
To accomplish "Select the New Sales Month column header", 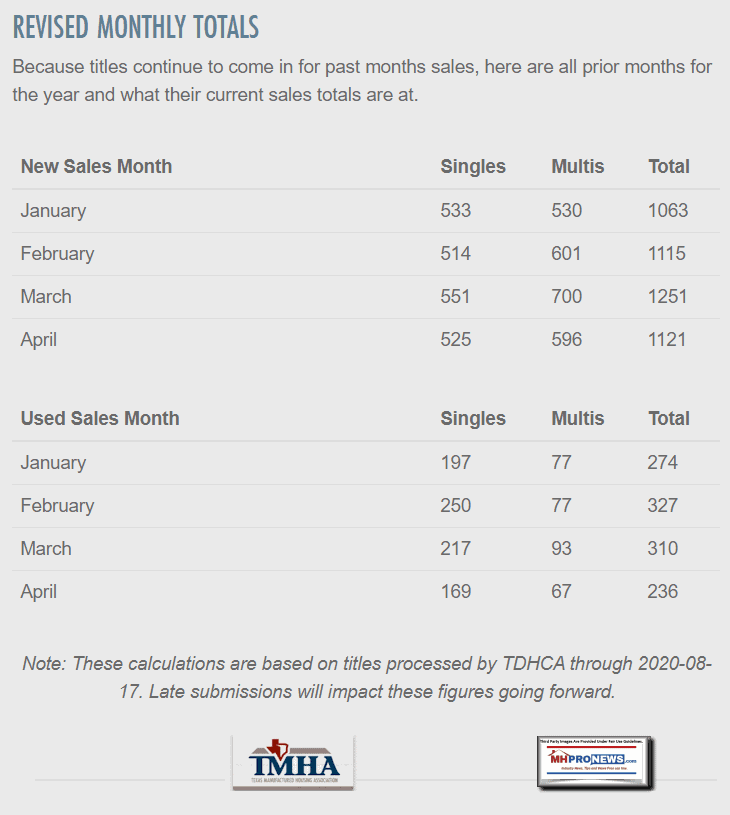I will click(96, 167).
